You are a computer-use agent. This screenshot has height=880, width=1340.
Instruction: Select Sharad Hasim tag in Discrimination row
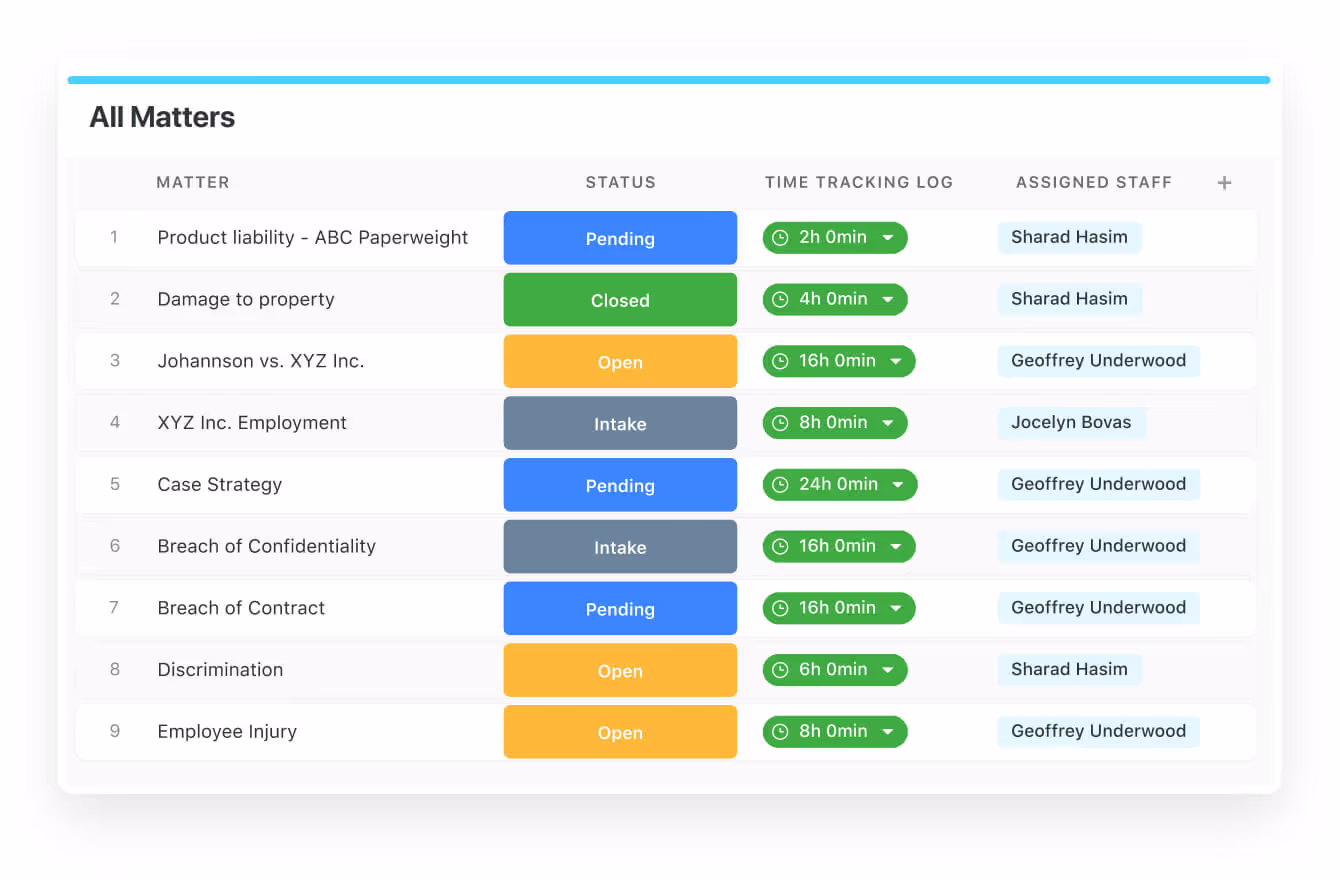tap(1069, 670)
